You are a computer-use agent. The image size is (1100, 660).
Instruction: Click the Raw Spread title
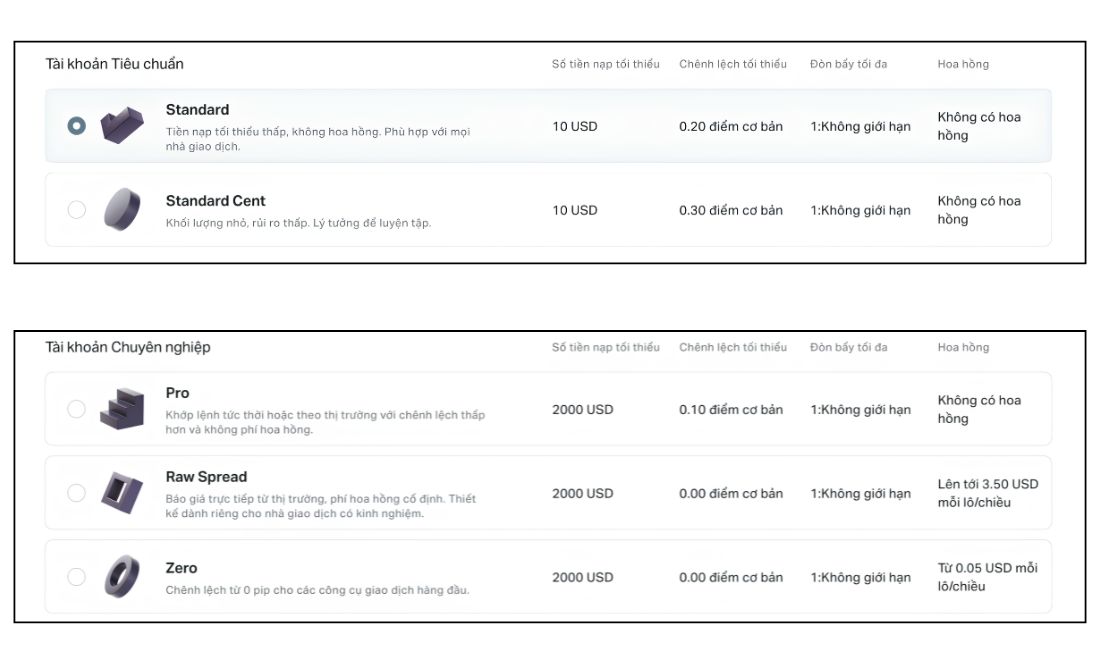[206, 477]
